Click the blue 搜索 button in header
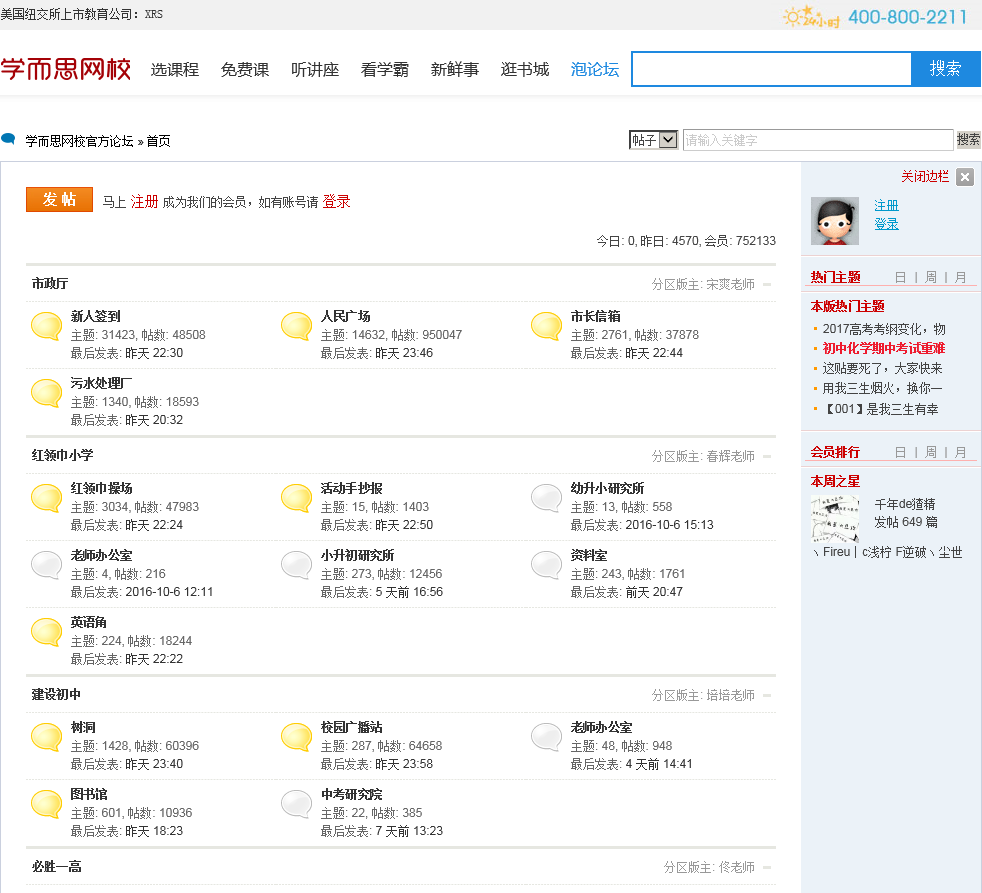Screen dimensions: 982x893 (946, 69)
